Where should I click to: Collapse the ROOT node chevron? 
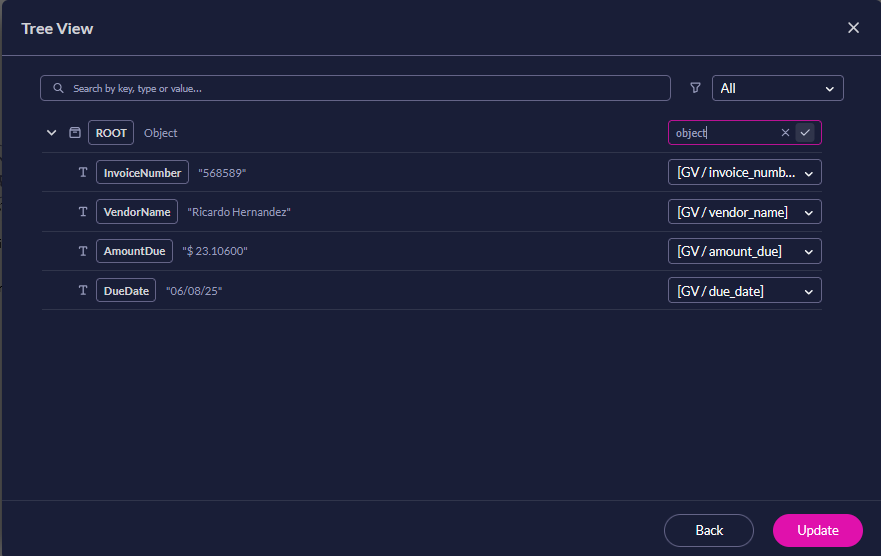(x=52, y=133)
